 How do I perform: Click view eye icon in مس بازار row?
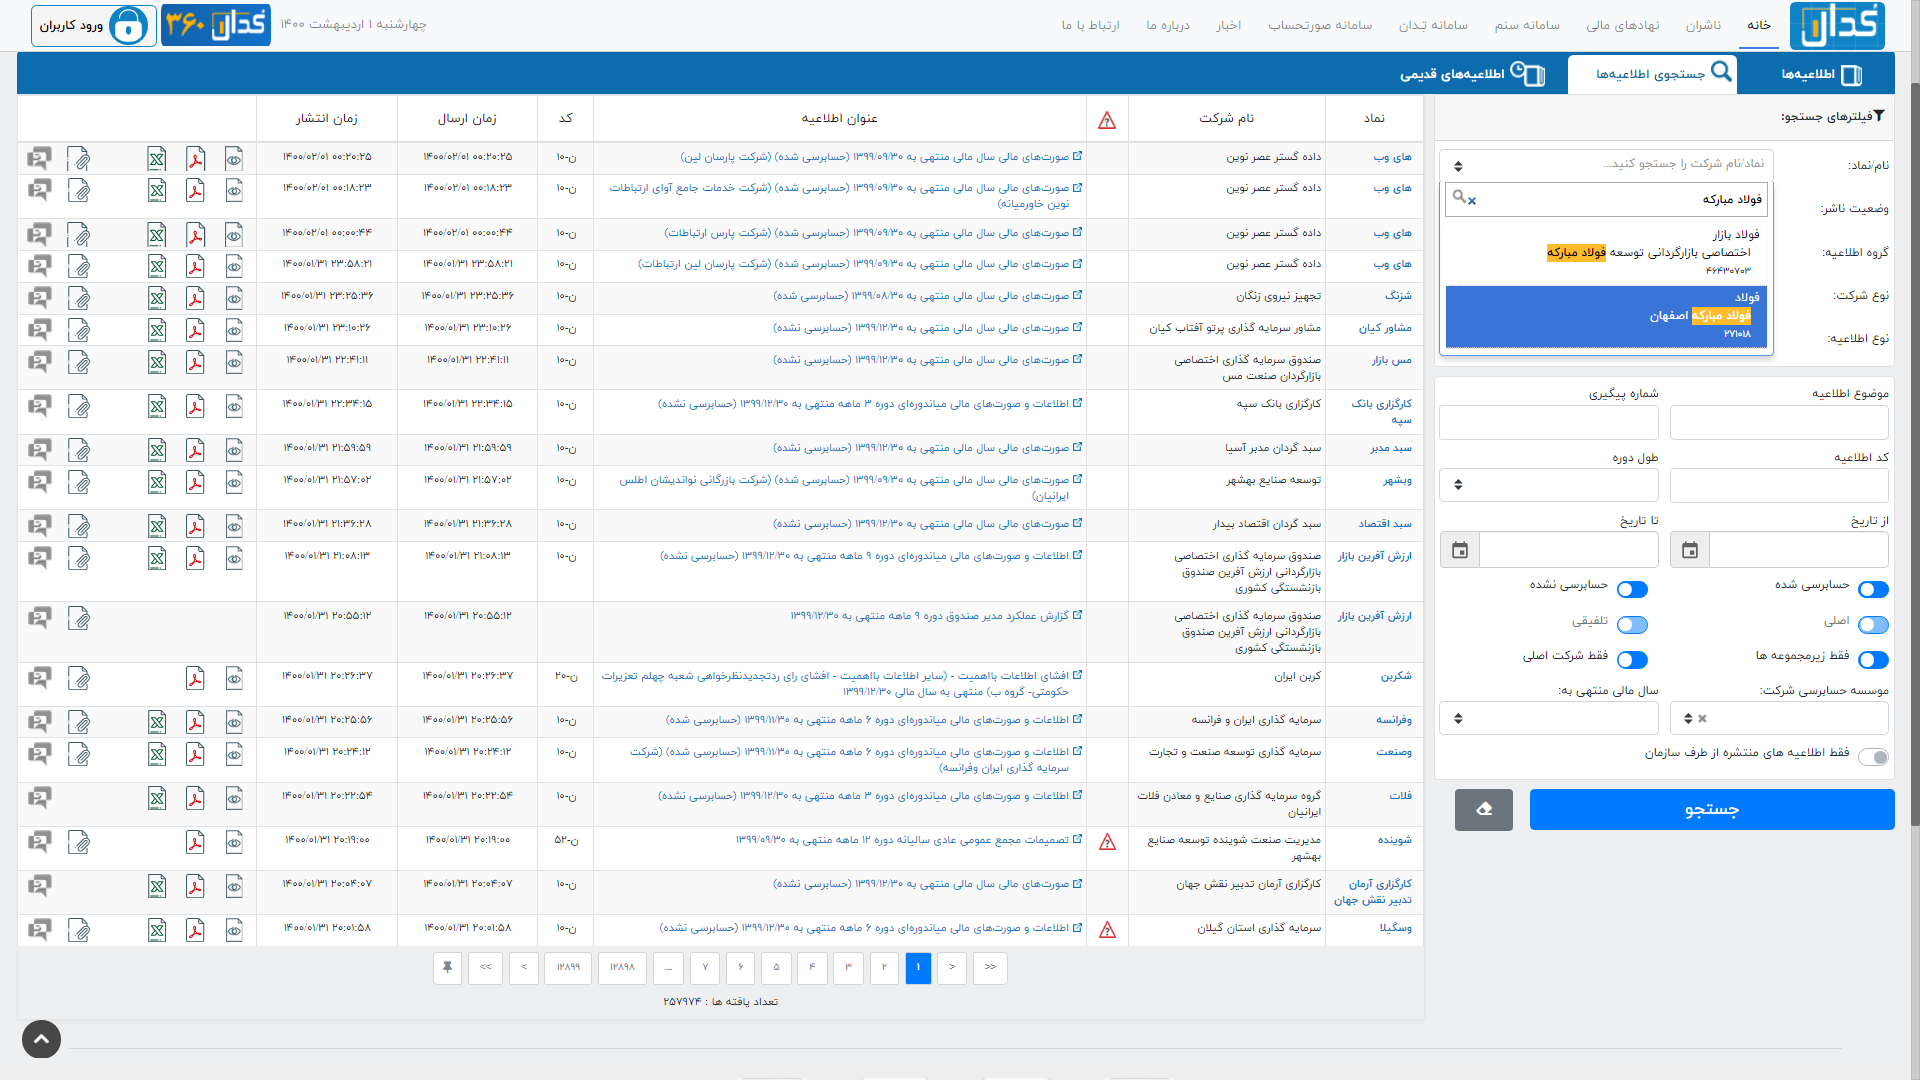click(234, 362)
